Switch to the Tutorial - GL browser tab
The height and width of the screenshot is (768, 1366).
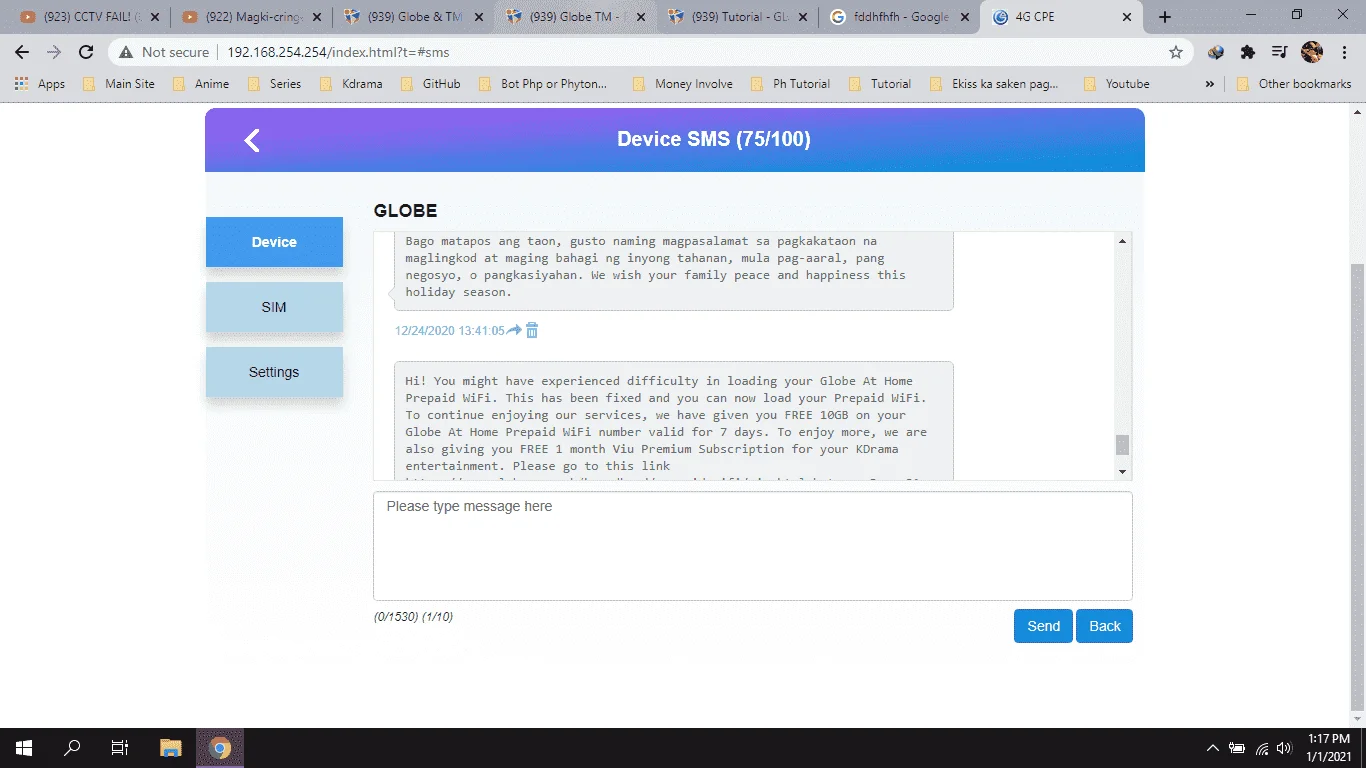pos(737,17)
